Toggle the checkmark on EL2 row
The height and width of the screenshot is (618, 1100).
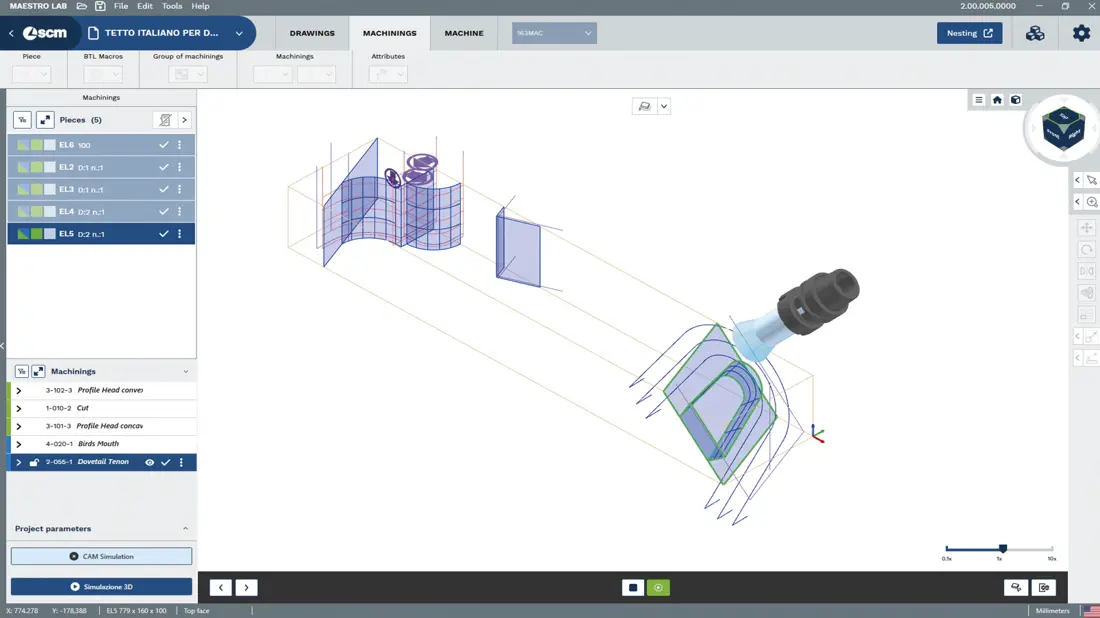[163, 168]
